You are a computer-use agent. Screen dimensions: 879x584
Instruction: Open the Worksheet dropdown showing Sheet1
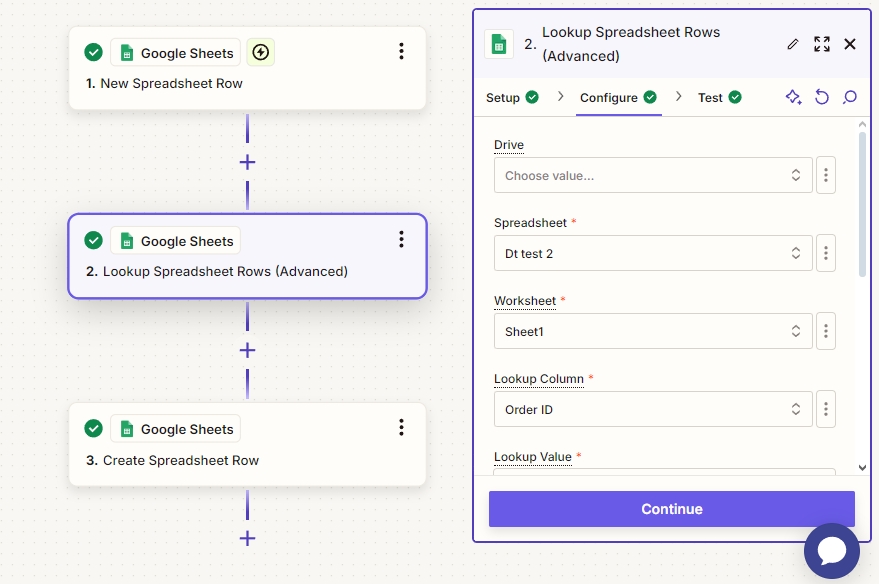point(653,331)
